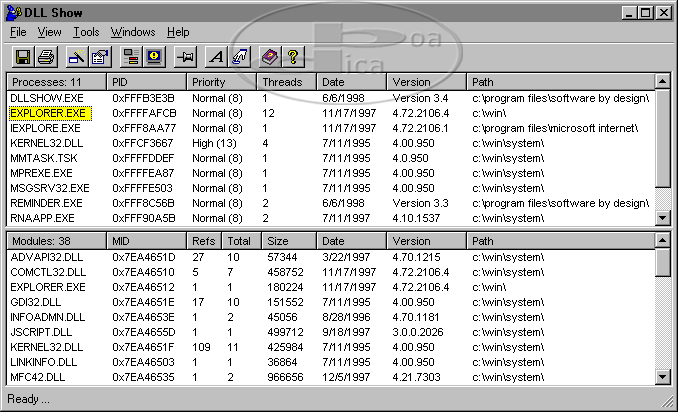Toggle the pushpin always-on-top icon
Screen dimensions: 678x412
tap(186, 56)
